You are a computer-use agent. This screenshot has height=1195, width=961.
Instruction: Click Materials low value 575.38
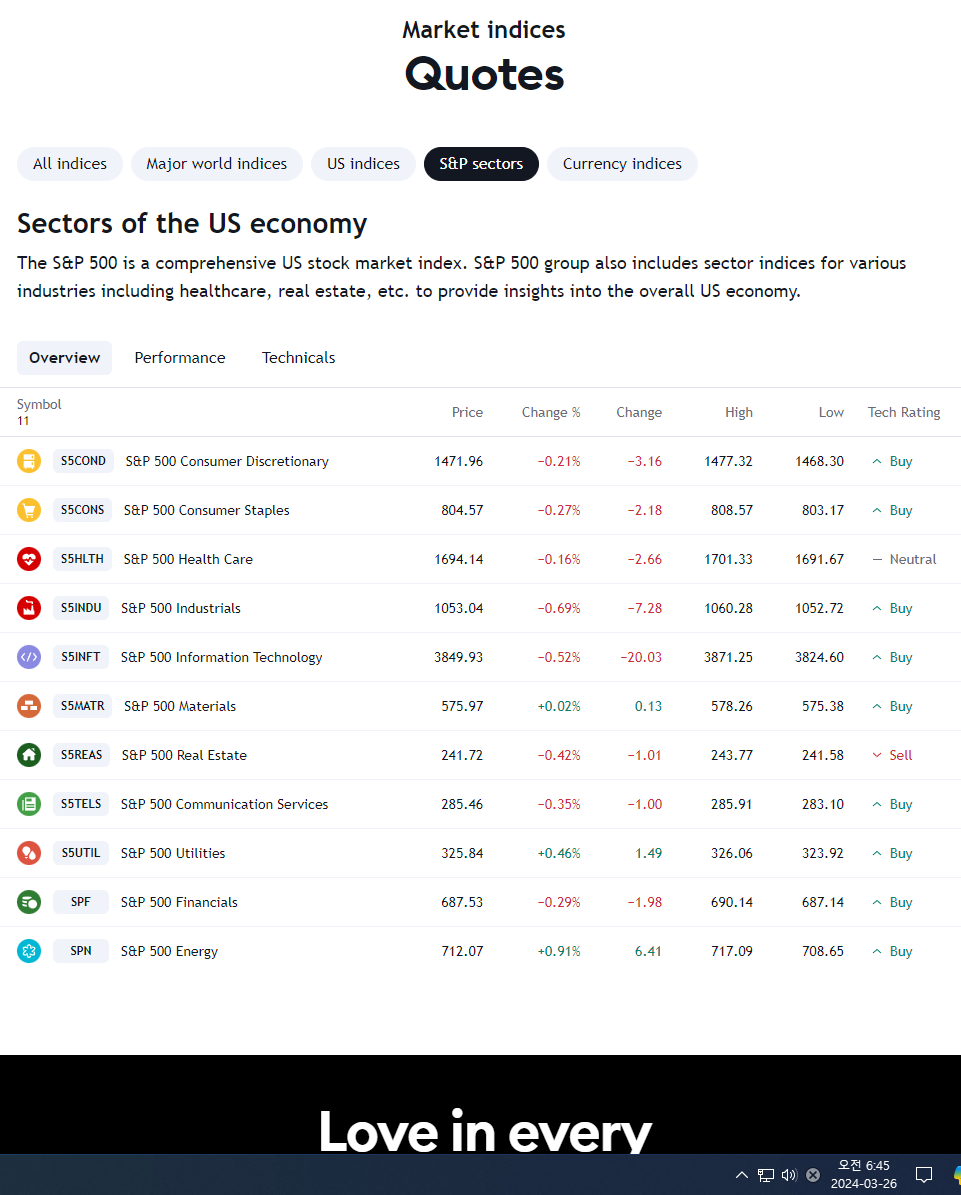822,706
